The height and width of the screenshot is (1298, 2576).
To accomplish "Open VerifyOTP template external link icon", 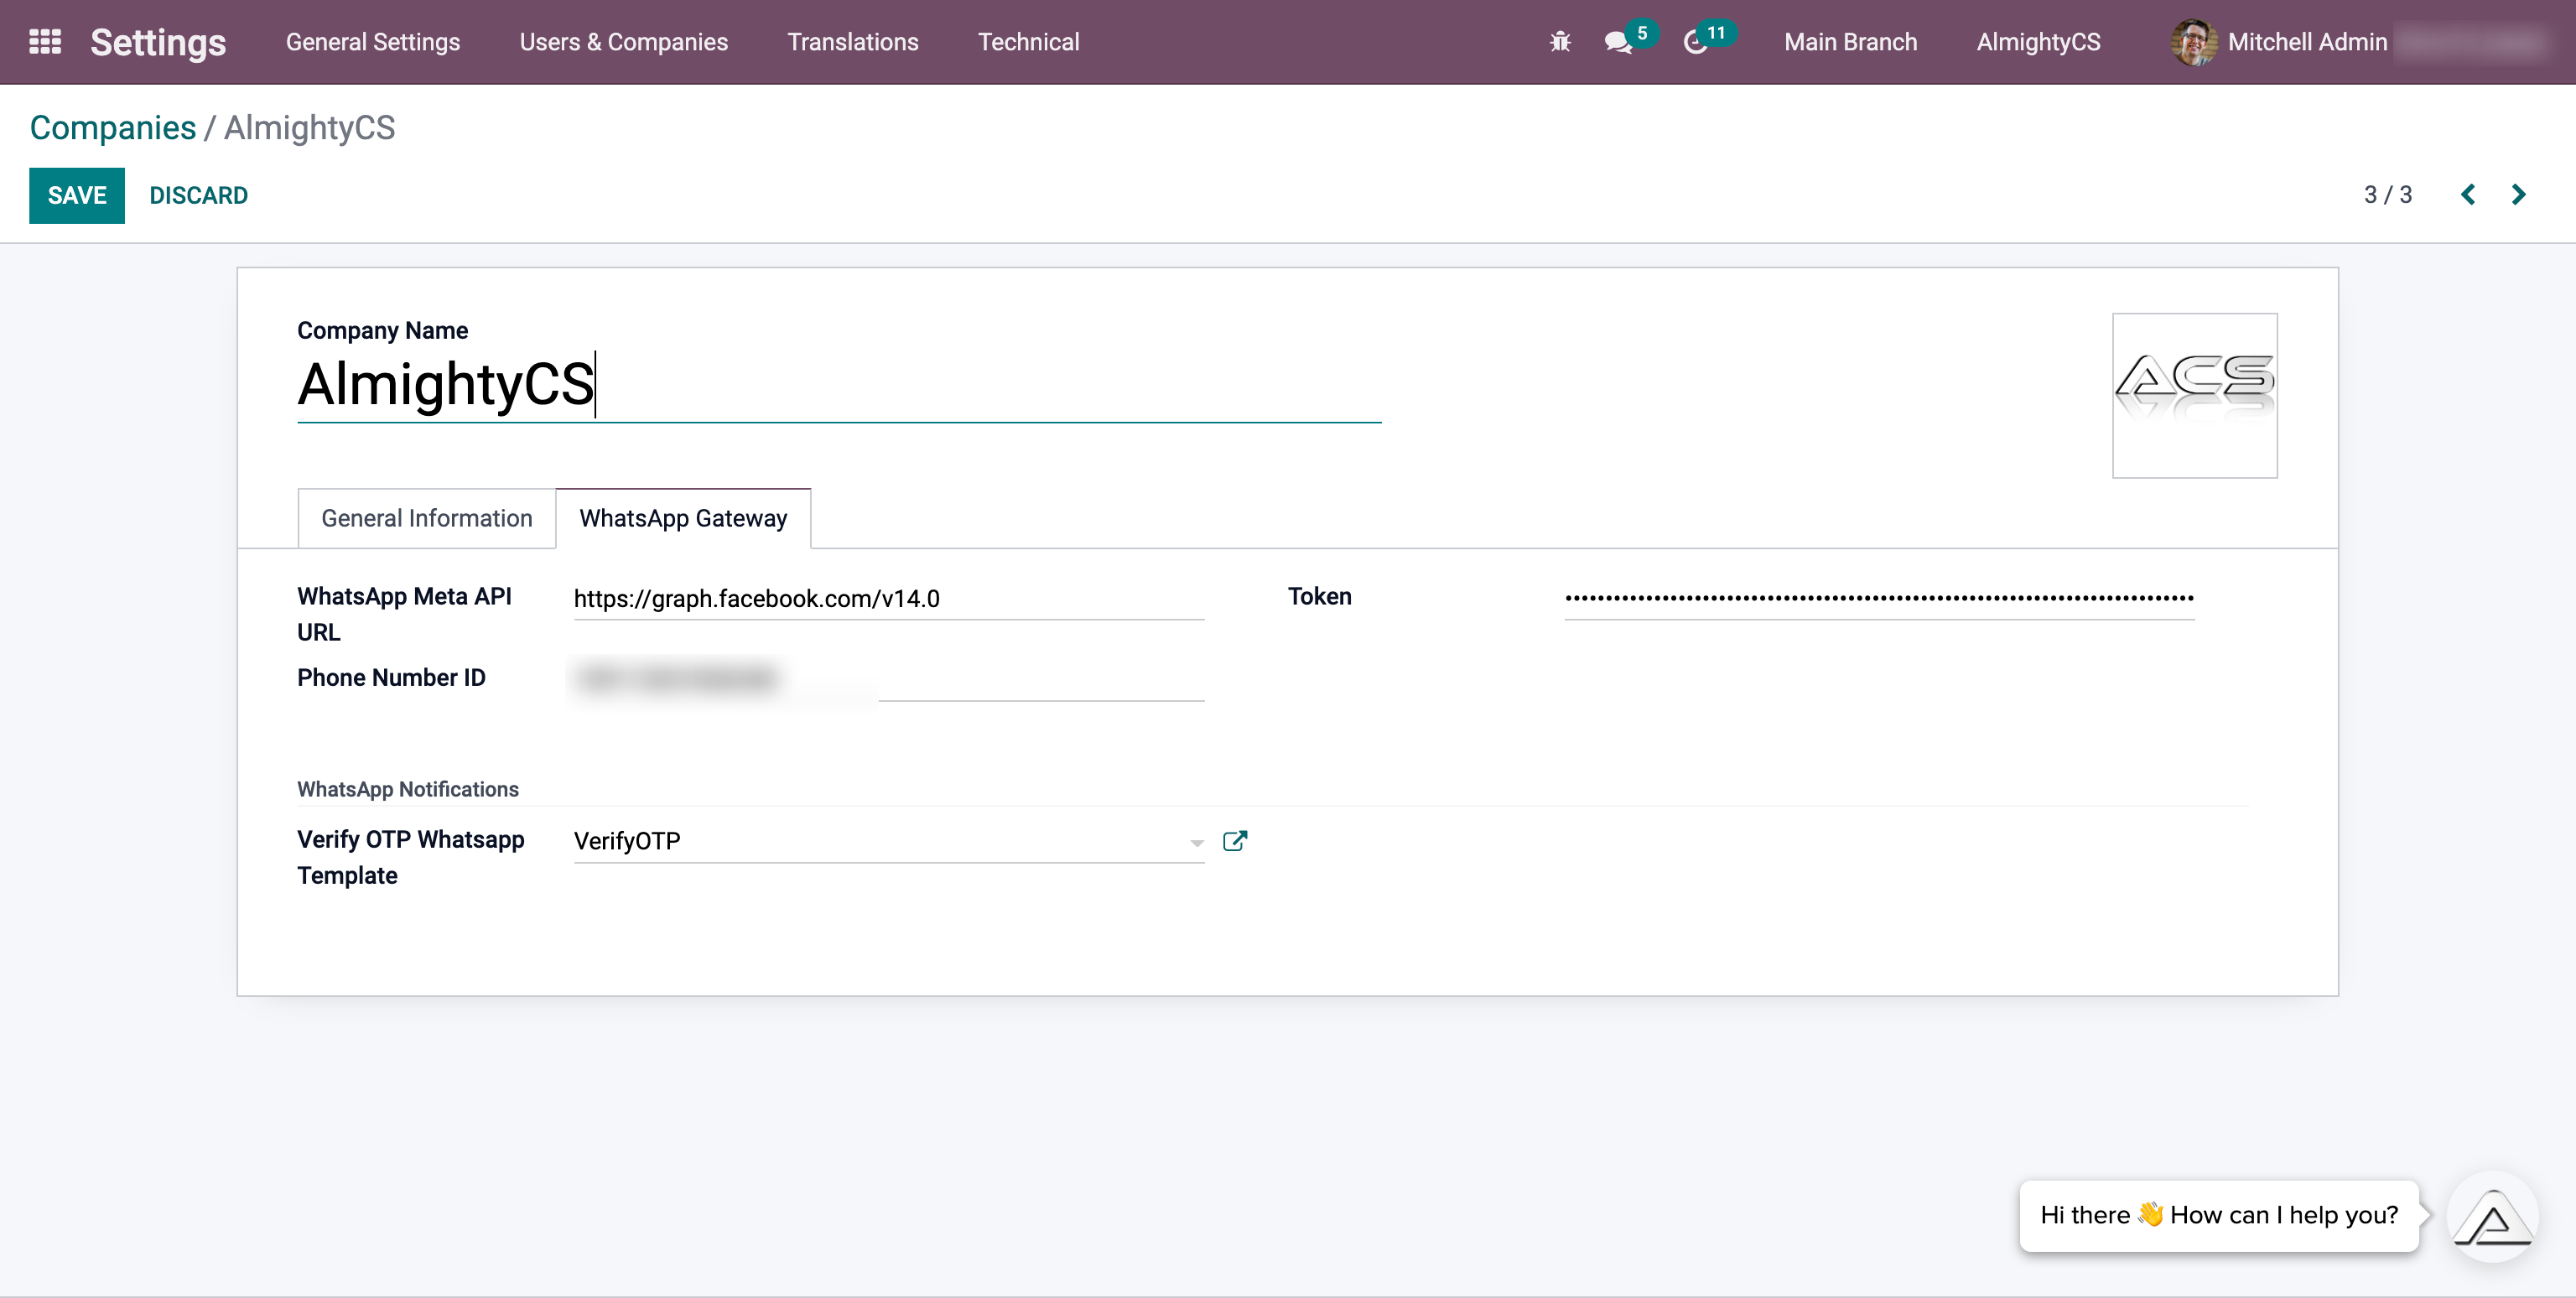I will (x=1235, y=841).
